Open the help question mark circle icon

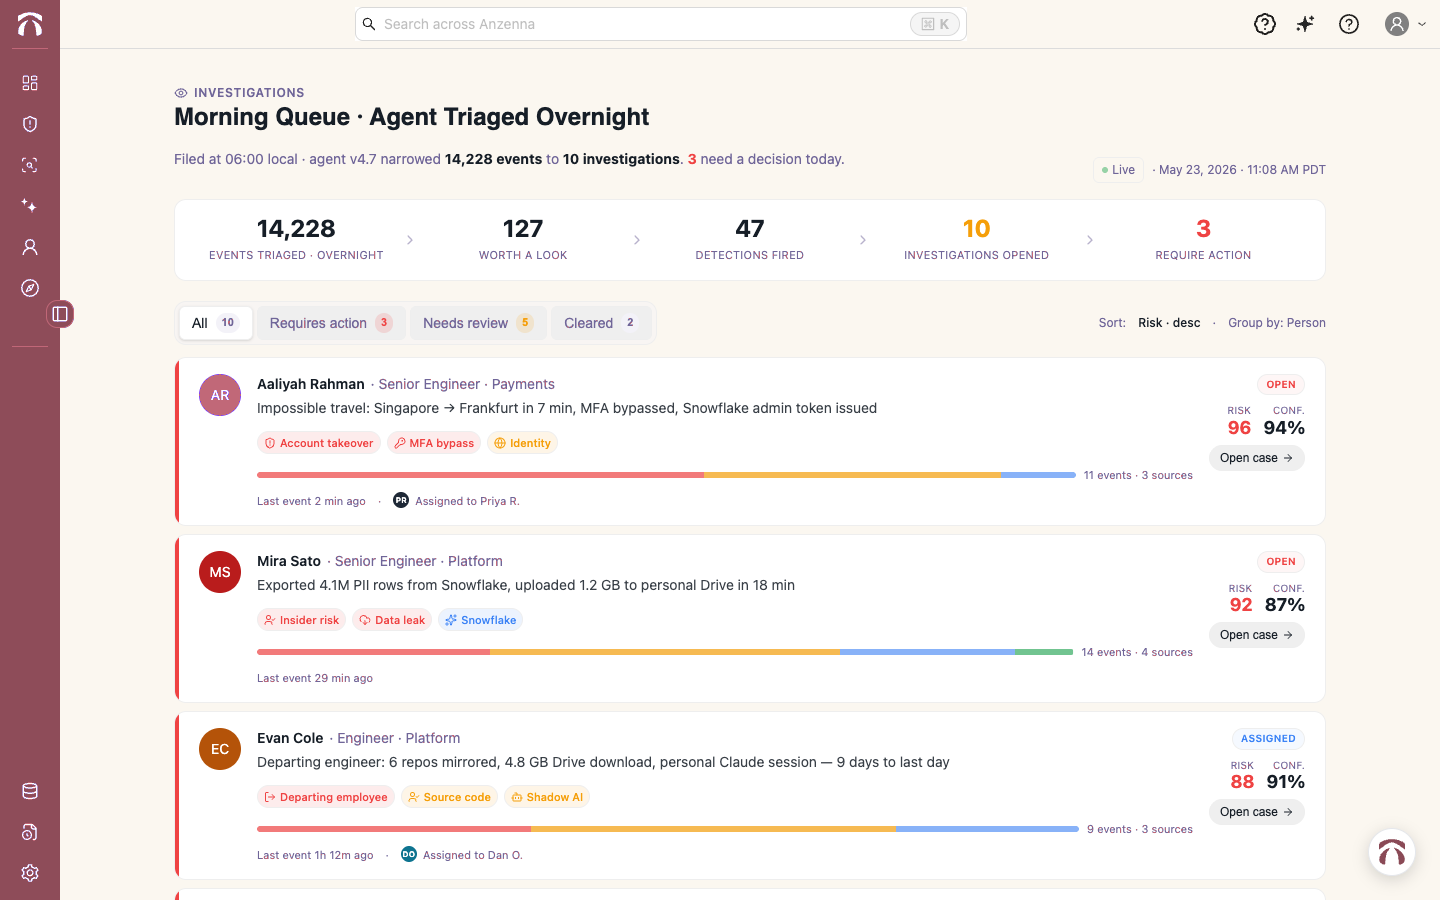[x=1349, y=24]
